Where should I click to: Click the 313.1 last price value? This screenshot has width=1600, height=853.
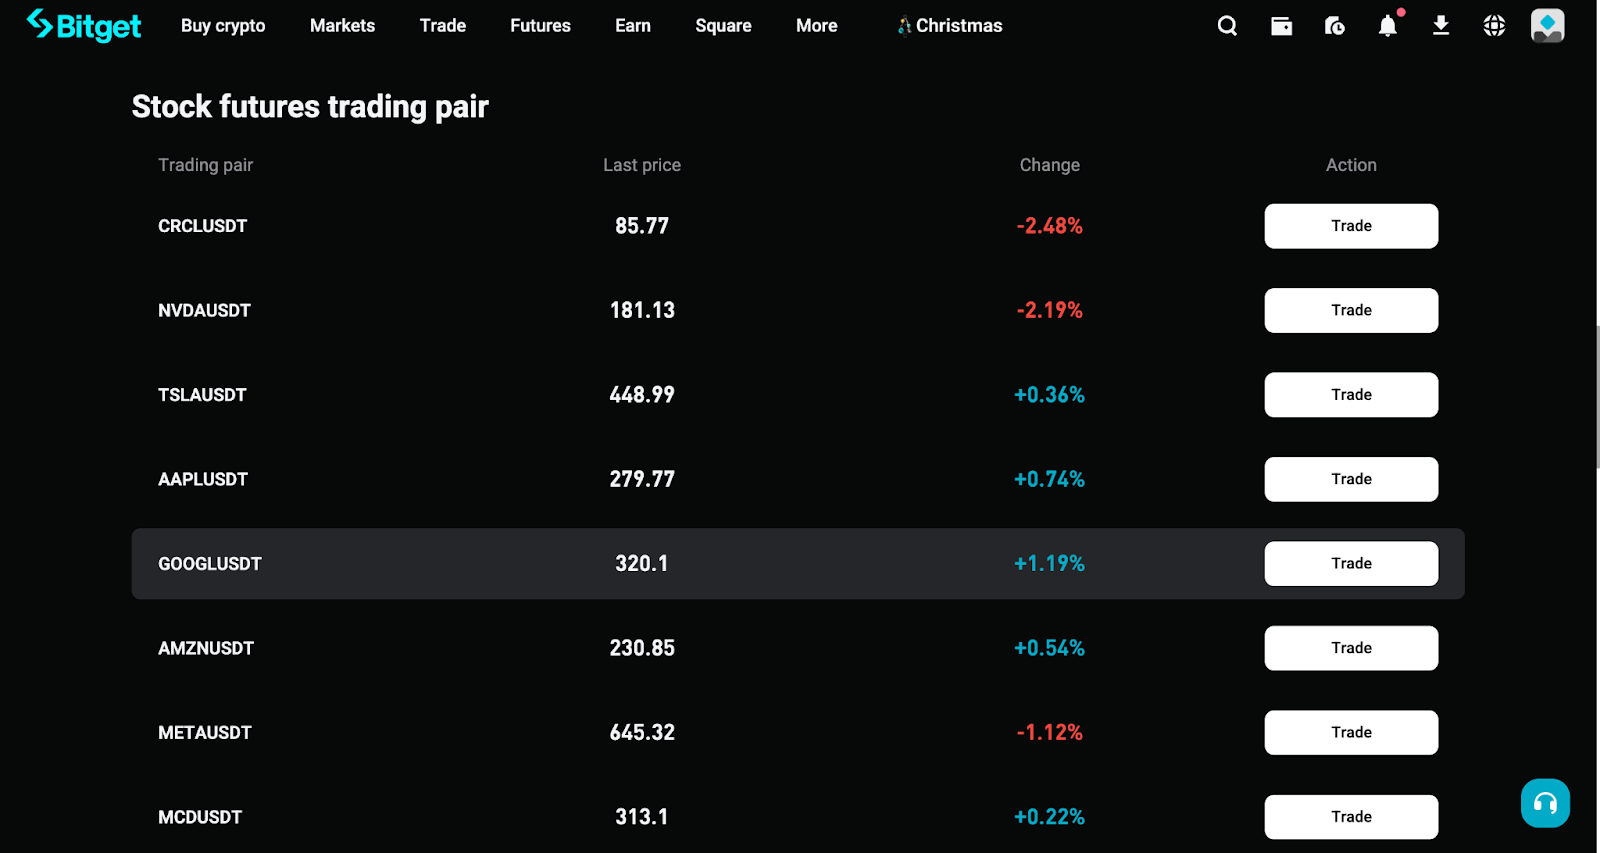click(x=642, y=817)
